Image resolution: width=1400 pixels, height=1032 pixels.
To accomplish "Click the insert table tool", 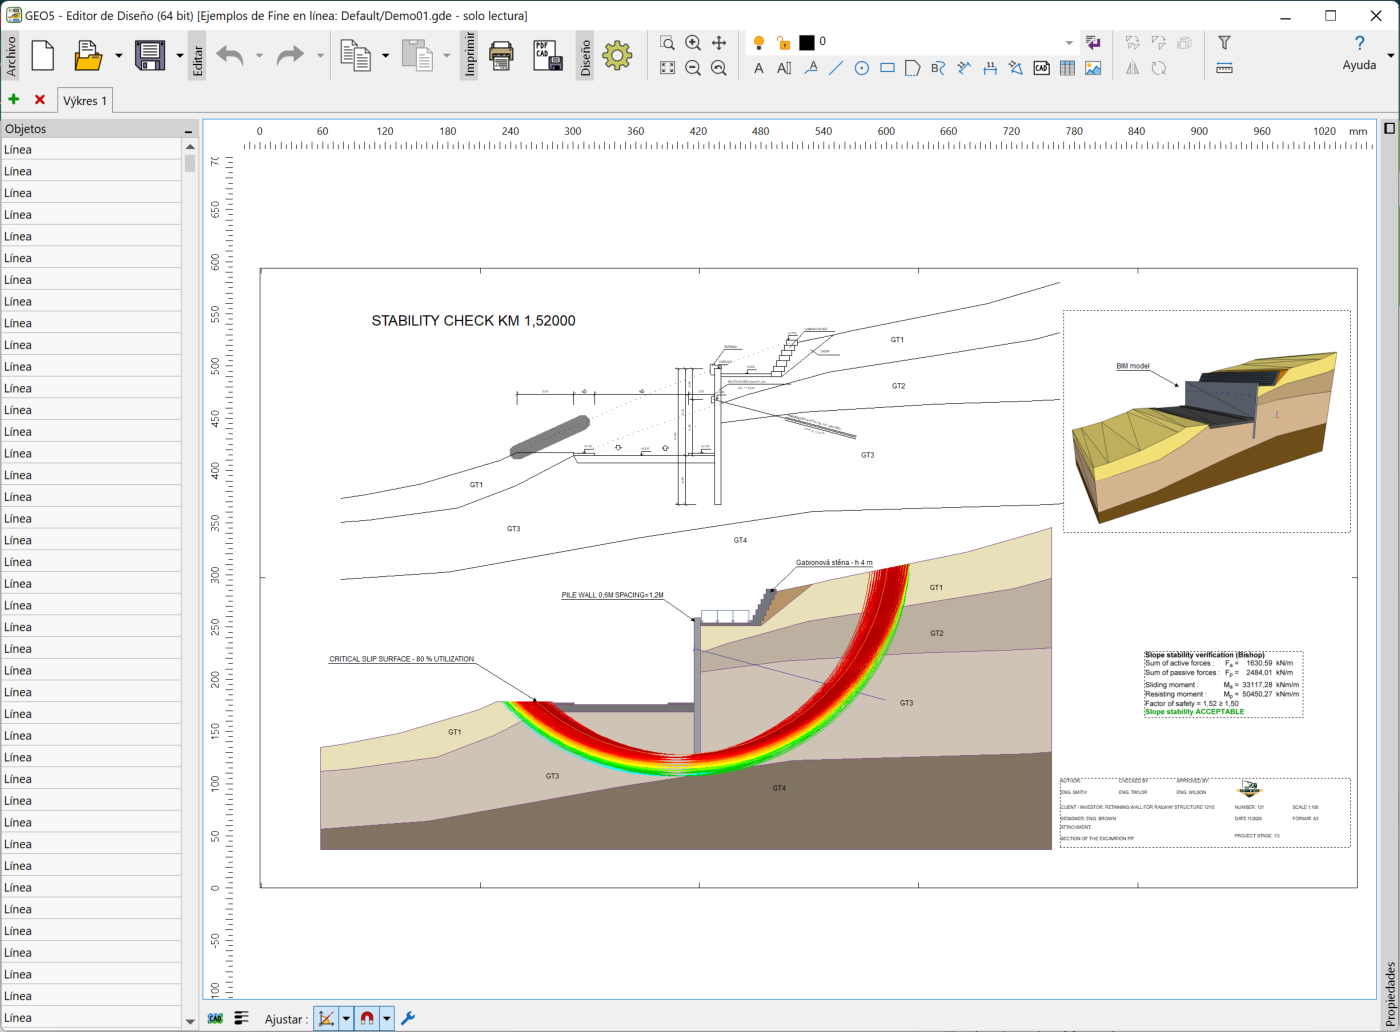I will pyautogui.click(x=1067, y=69).
